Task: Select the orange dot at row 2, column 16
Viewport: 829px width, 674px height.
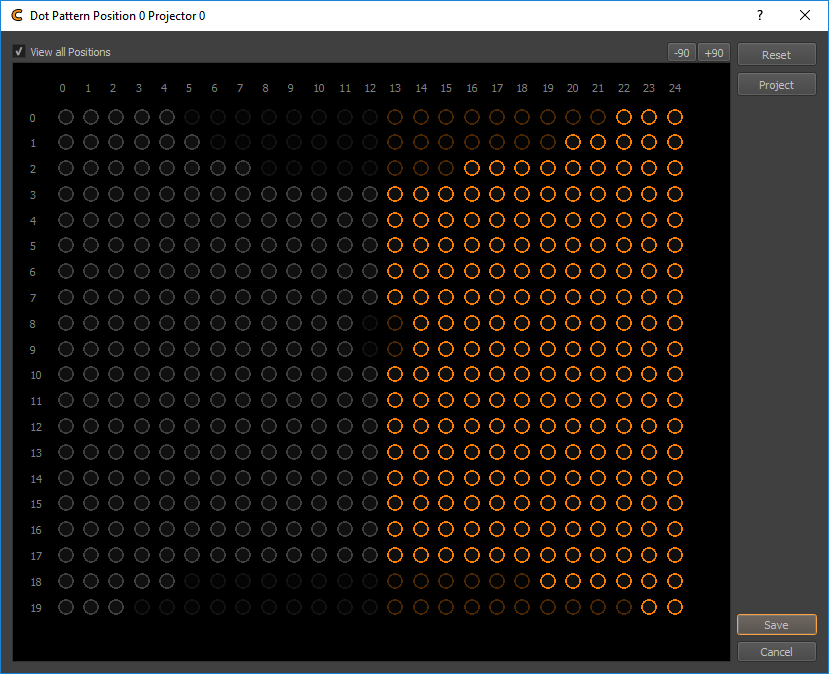Action: pyautogui.click(x=472, y=168)
